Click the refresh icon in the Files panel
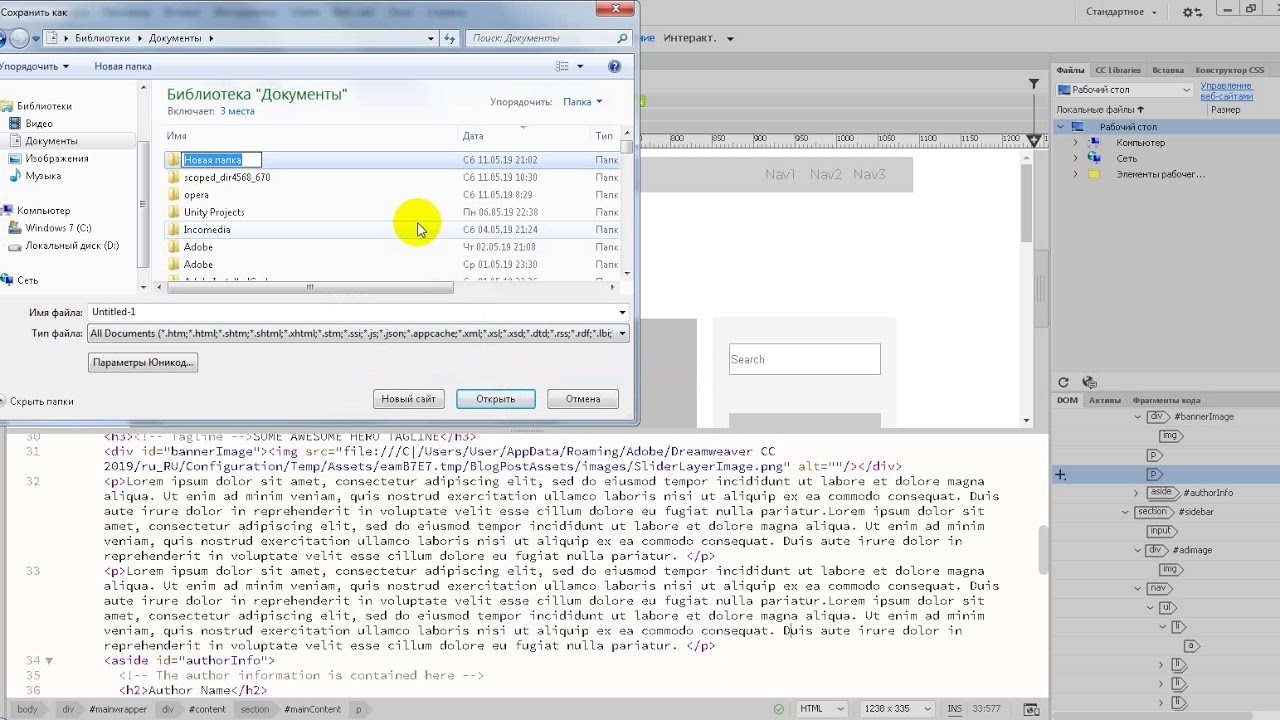The width and height of the screenshot is (1280, 720). (1063, 382)
